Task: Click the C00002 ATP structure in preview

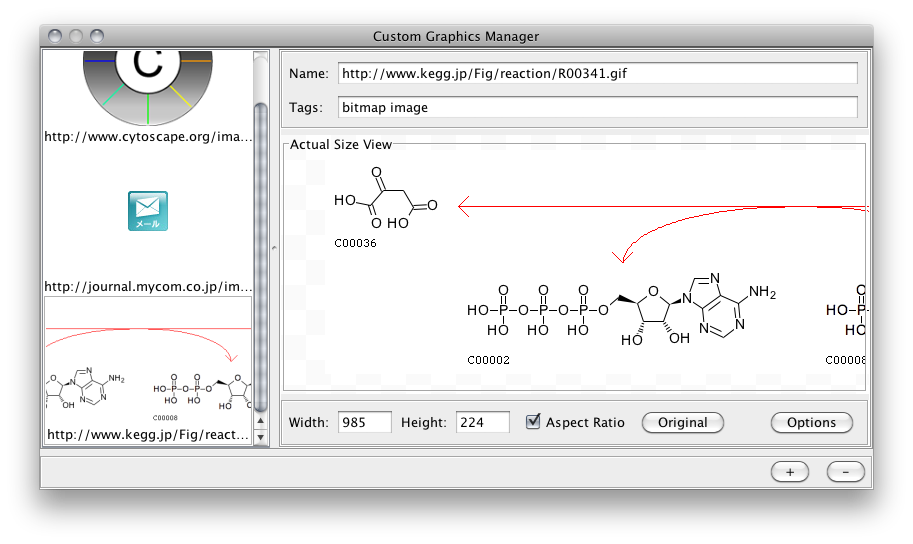Action: click(x=620, y=310)
